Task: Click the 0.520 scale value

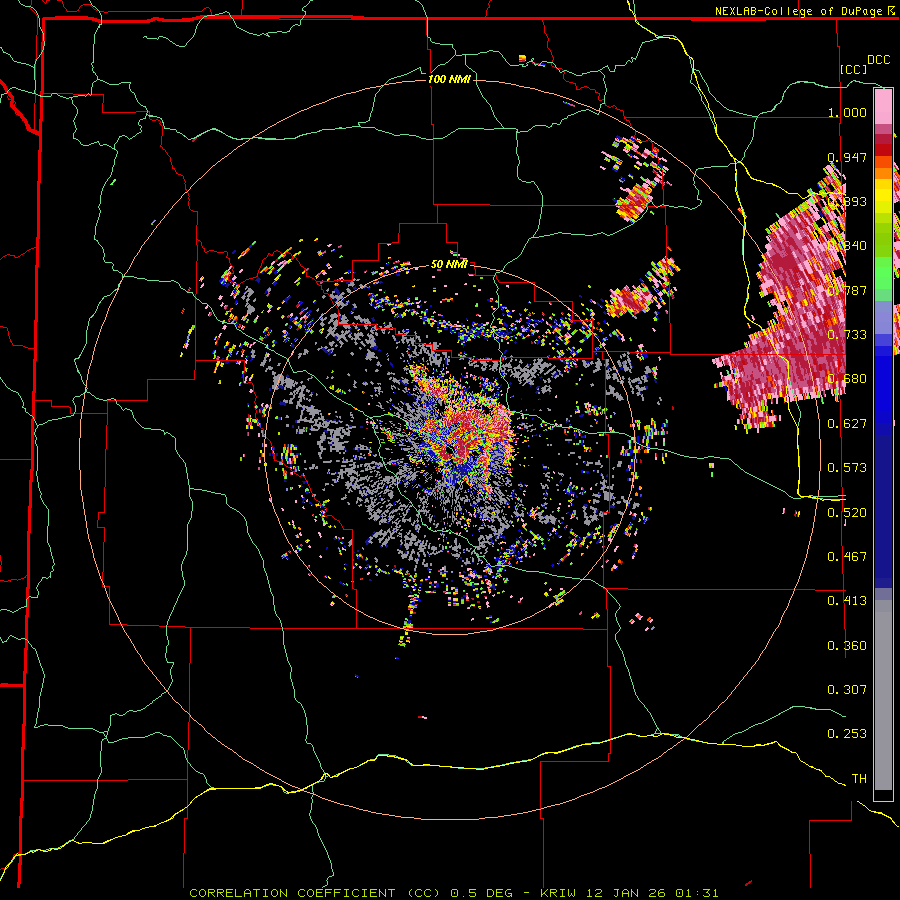Action: coord(847,513)
